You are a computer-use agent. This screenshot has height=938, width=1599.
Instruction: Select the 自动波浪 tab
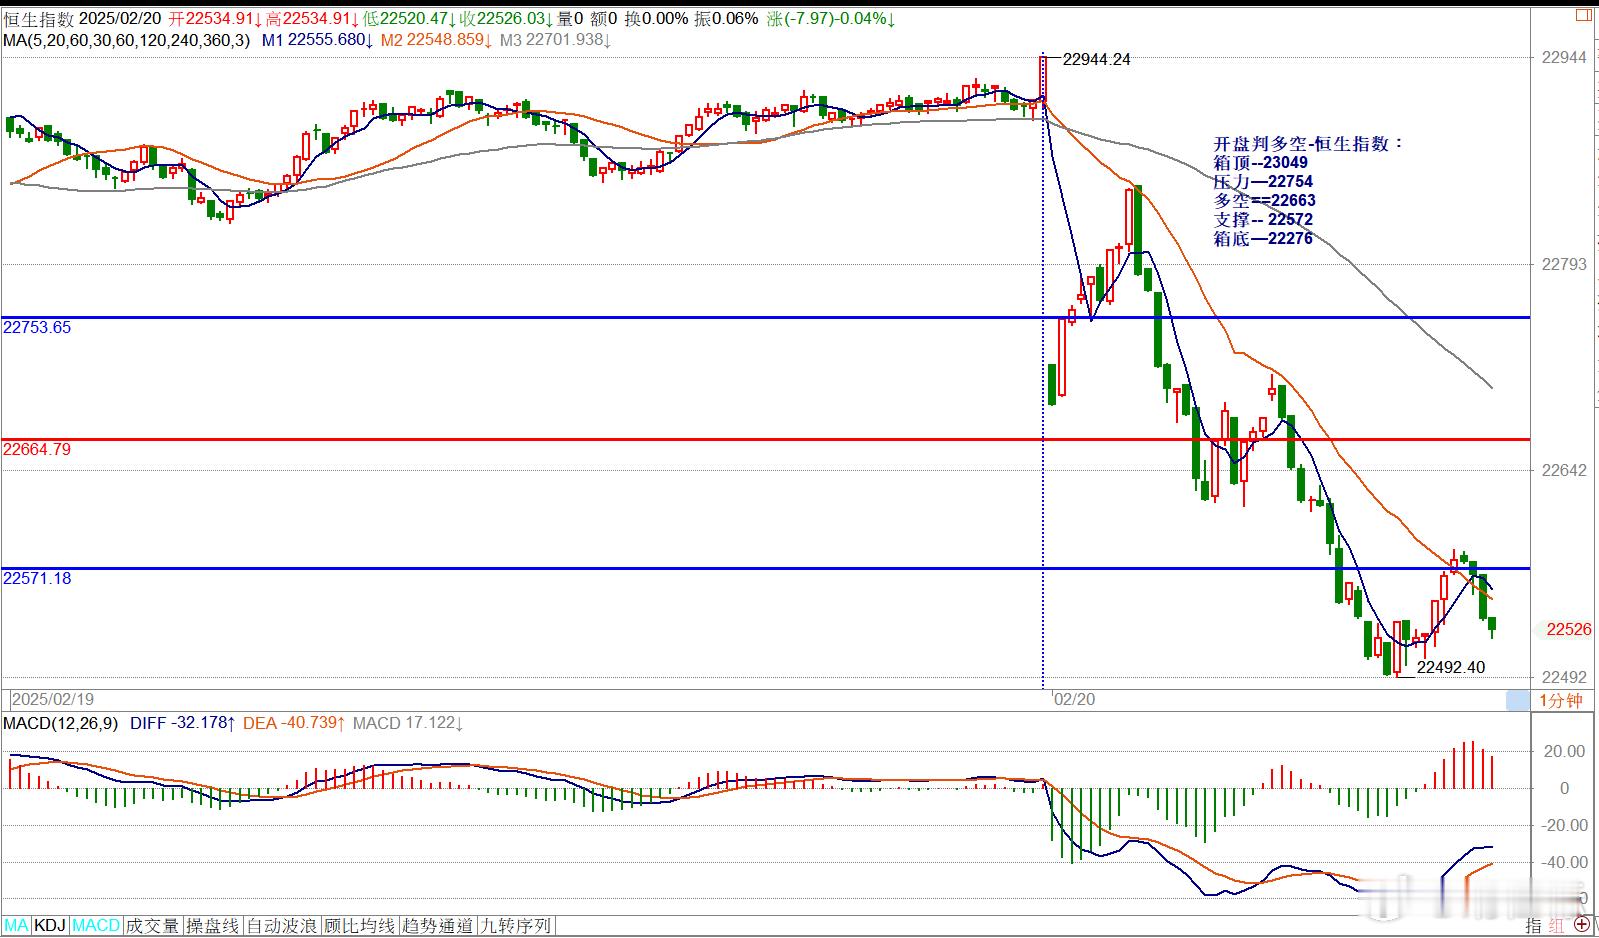[282, 926]
